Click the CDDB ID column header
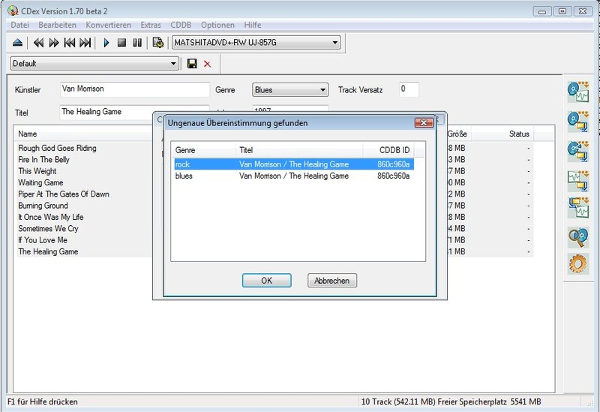The width and height of the screenshot is (600, 412). coord(388,150)
